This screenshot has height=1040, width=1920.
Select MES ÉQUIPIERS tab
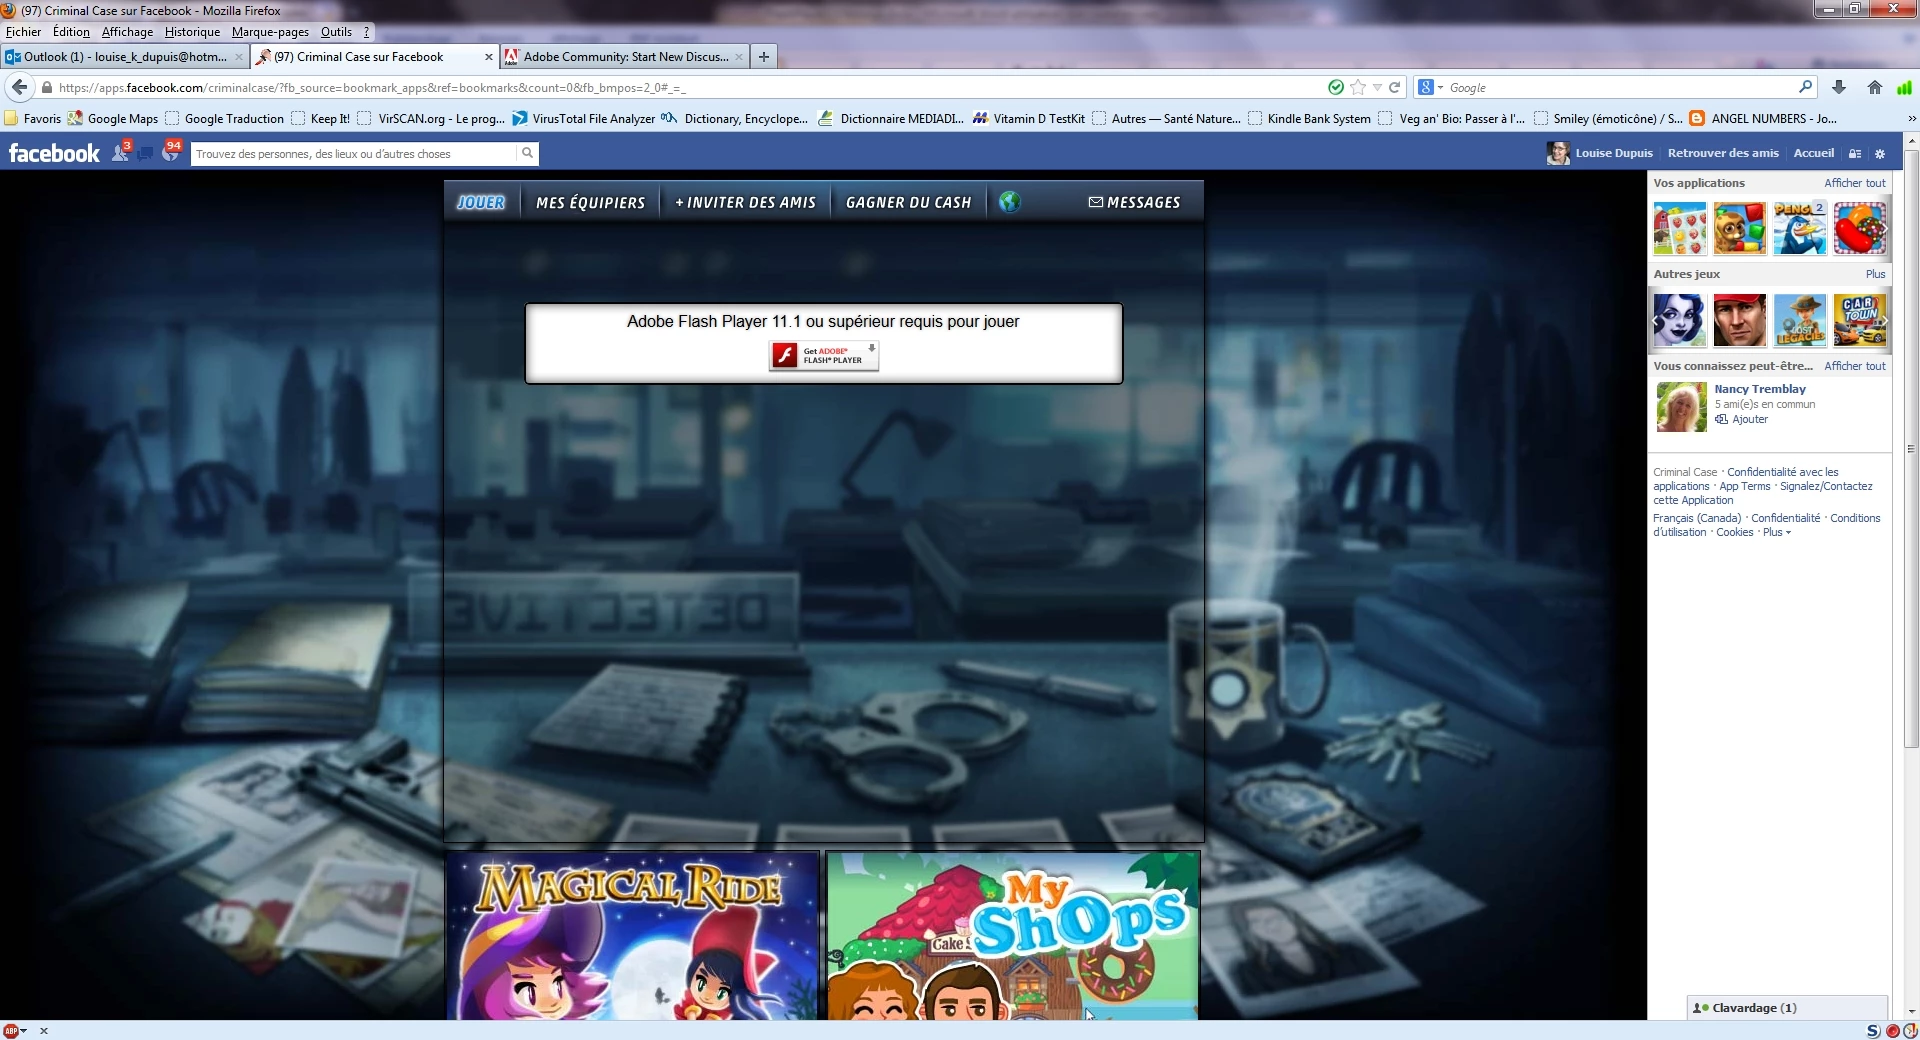(x=591, y=202)
